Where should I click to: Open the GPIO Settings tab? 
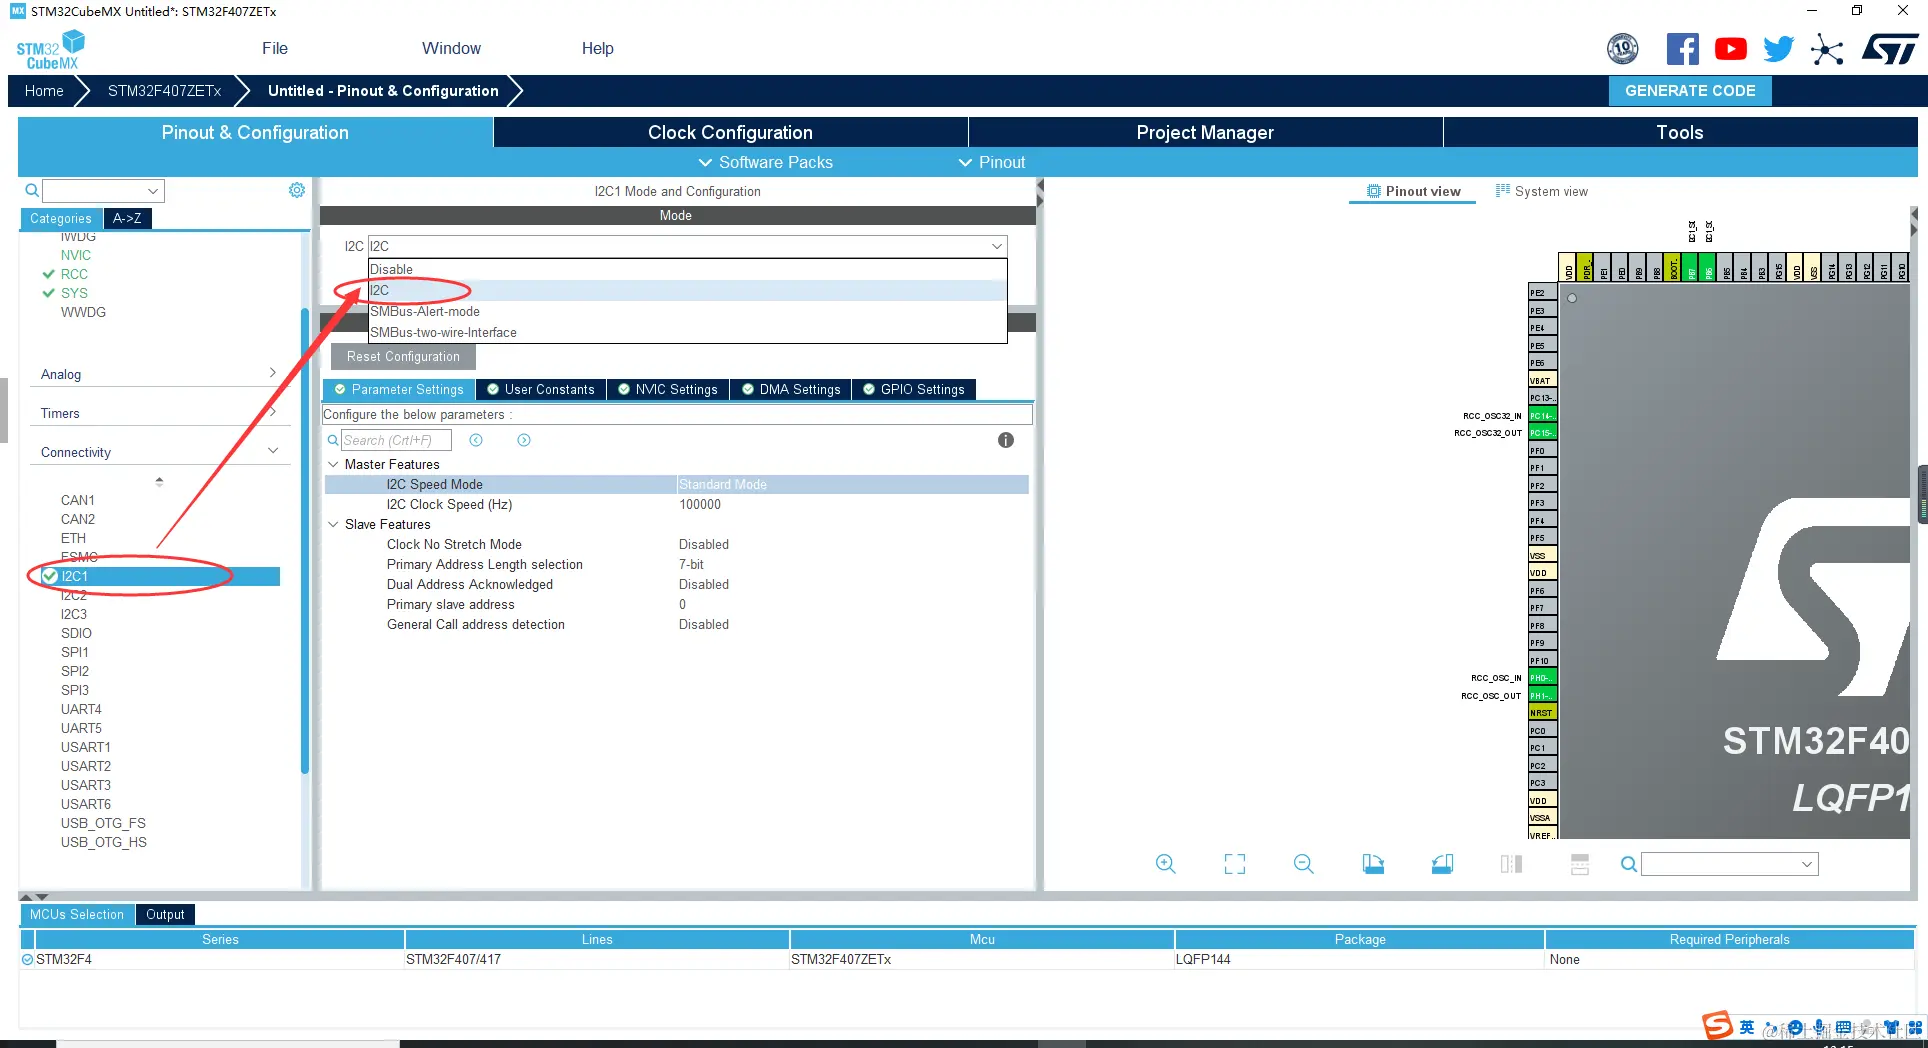pyautogui.click(x=913, y=390)
